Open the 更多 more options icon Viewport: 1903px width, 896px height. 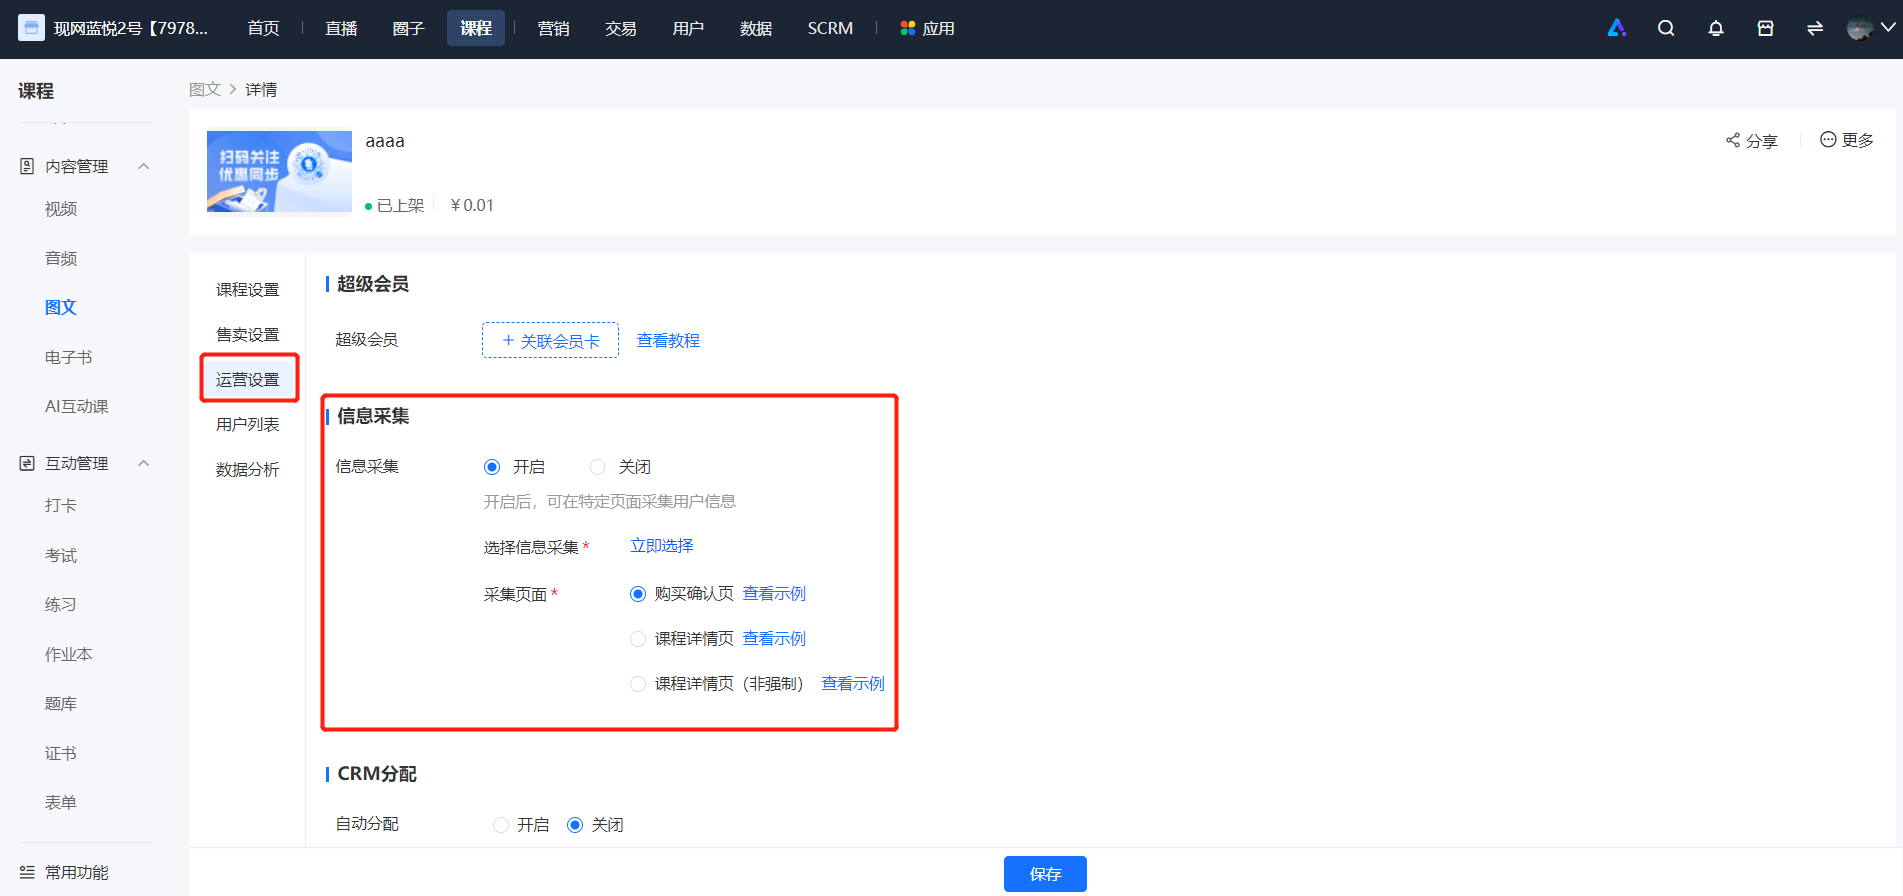tap(1828, 139)
